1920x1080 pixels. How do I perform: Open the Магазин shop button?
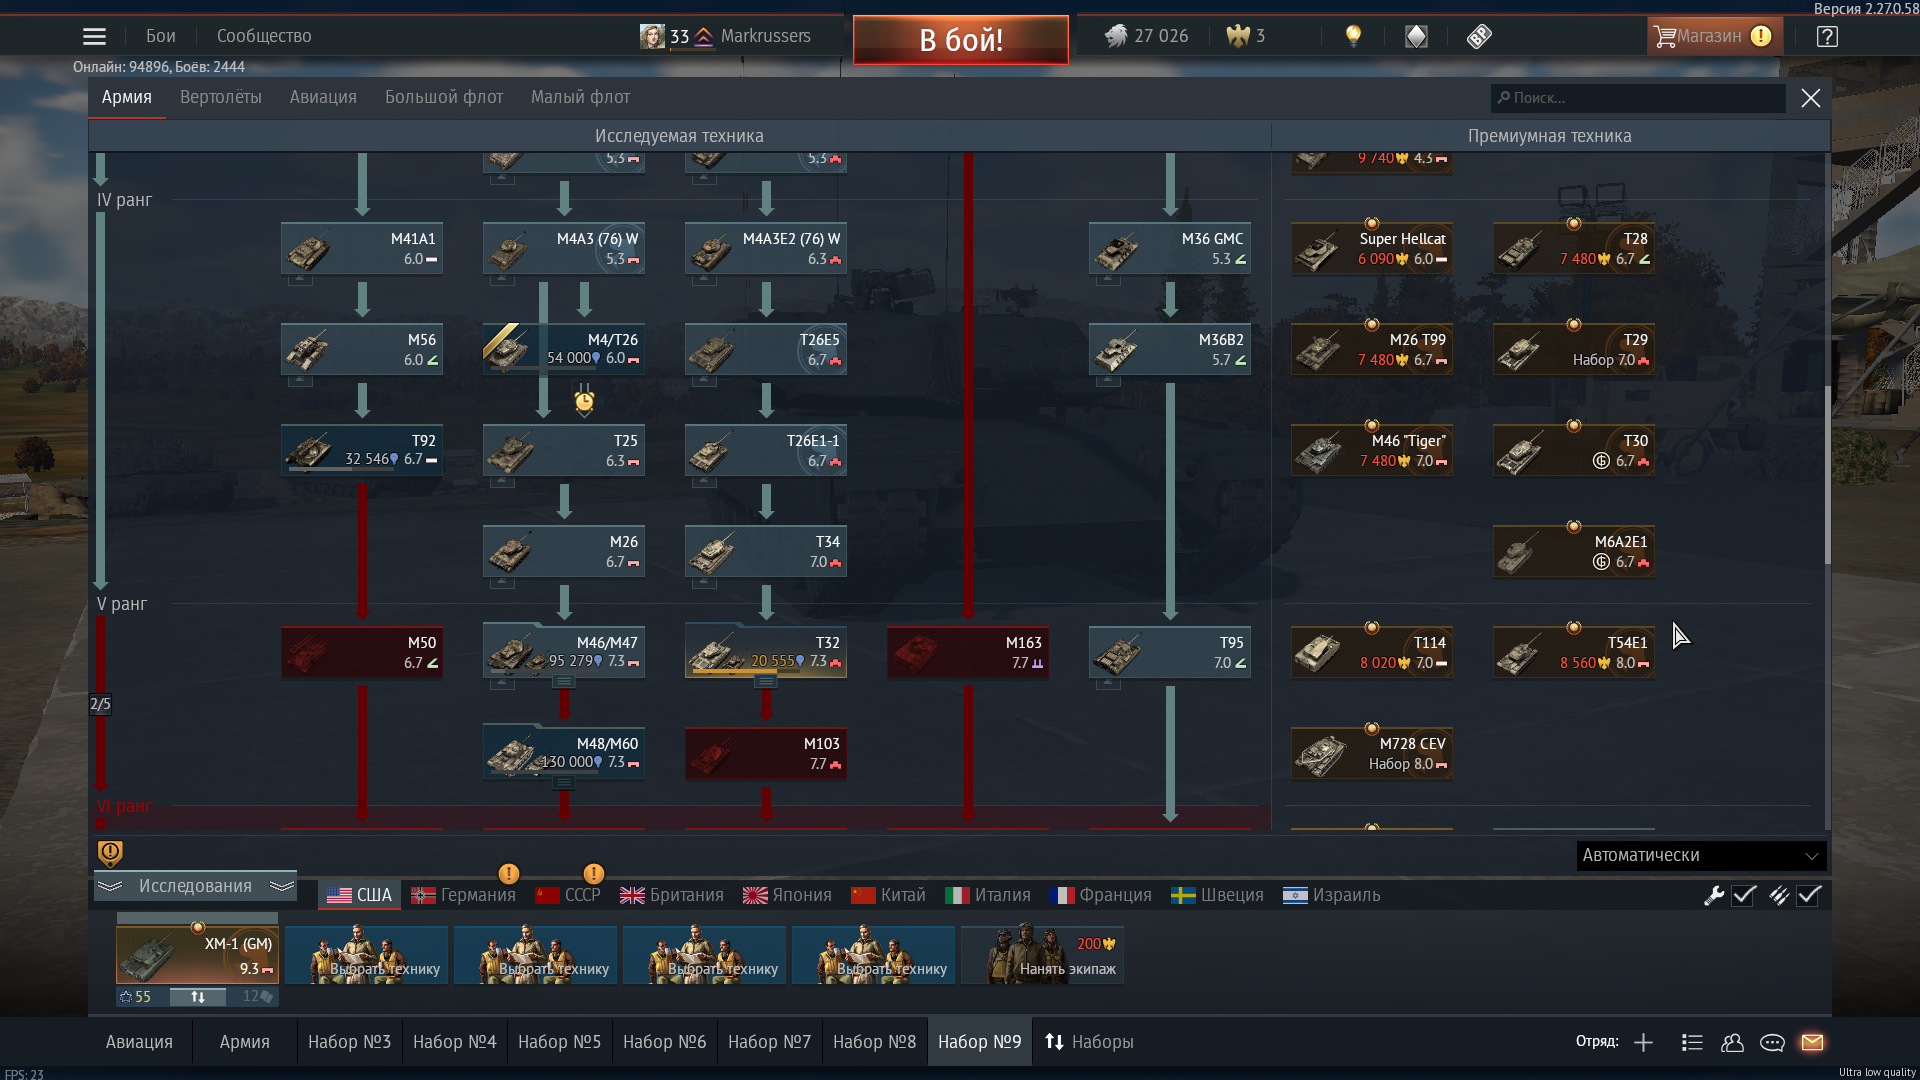(x=1713, y=37)
